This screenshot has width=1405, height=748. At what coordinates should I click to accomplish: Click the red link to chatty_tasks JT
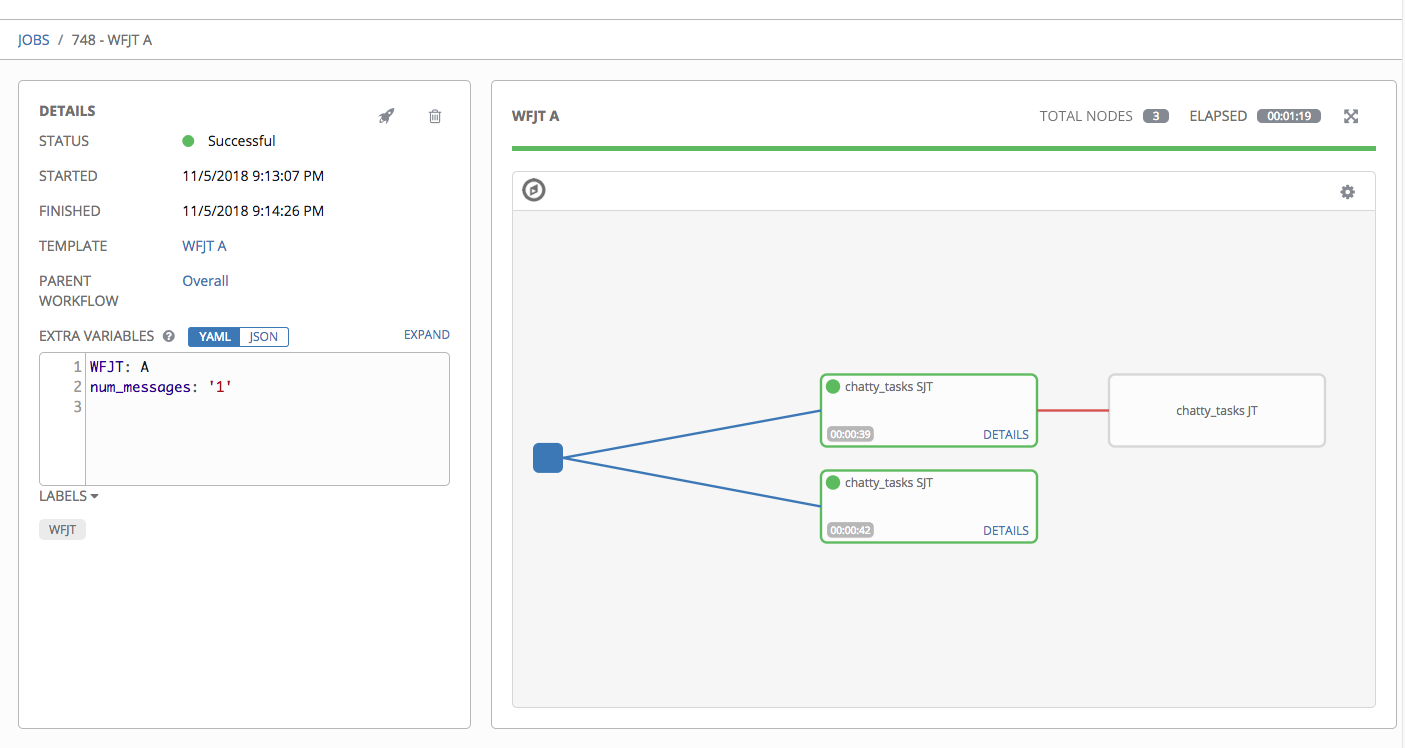[x=1073, y=410]
